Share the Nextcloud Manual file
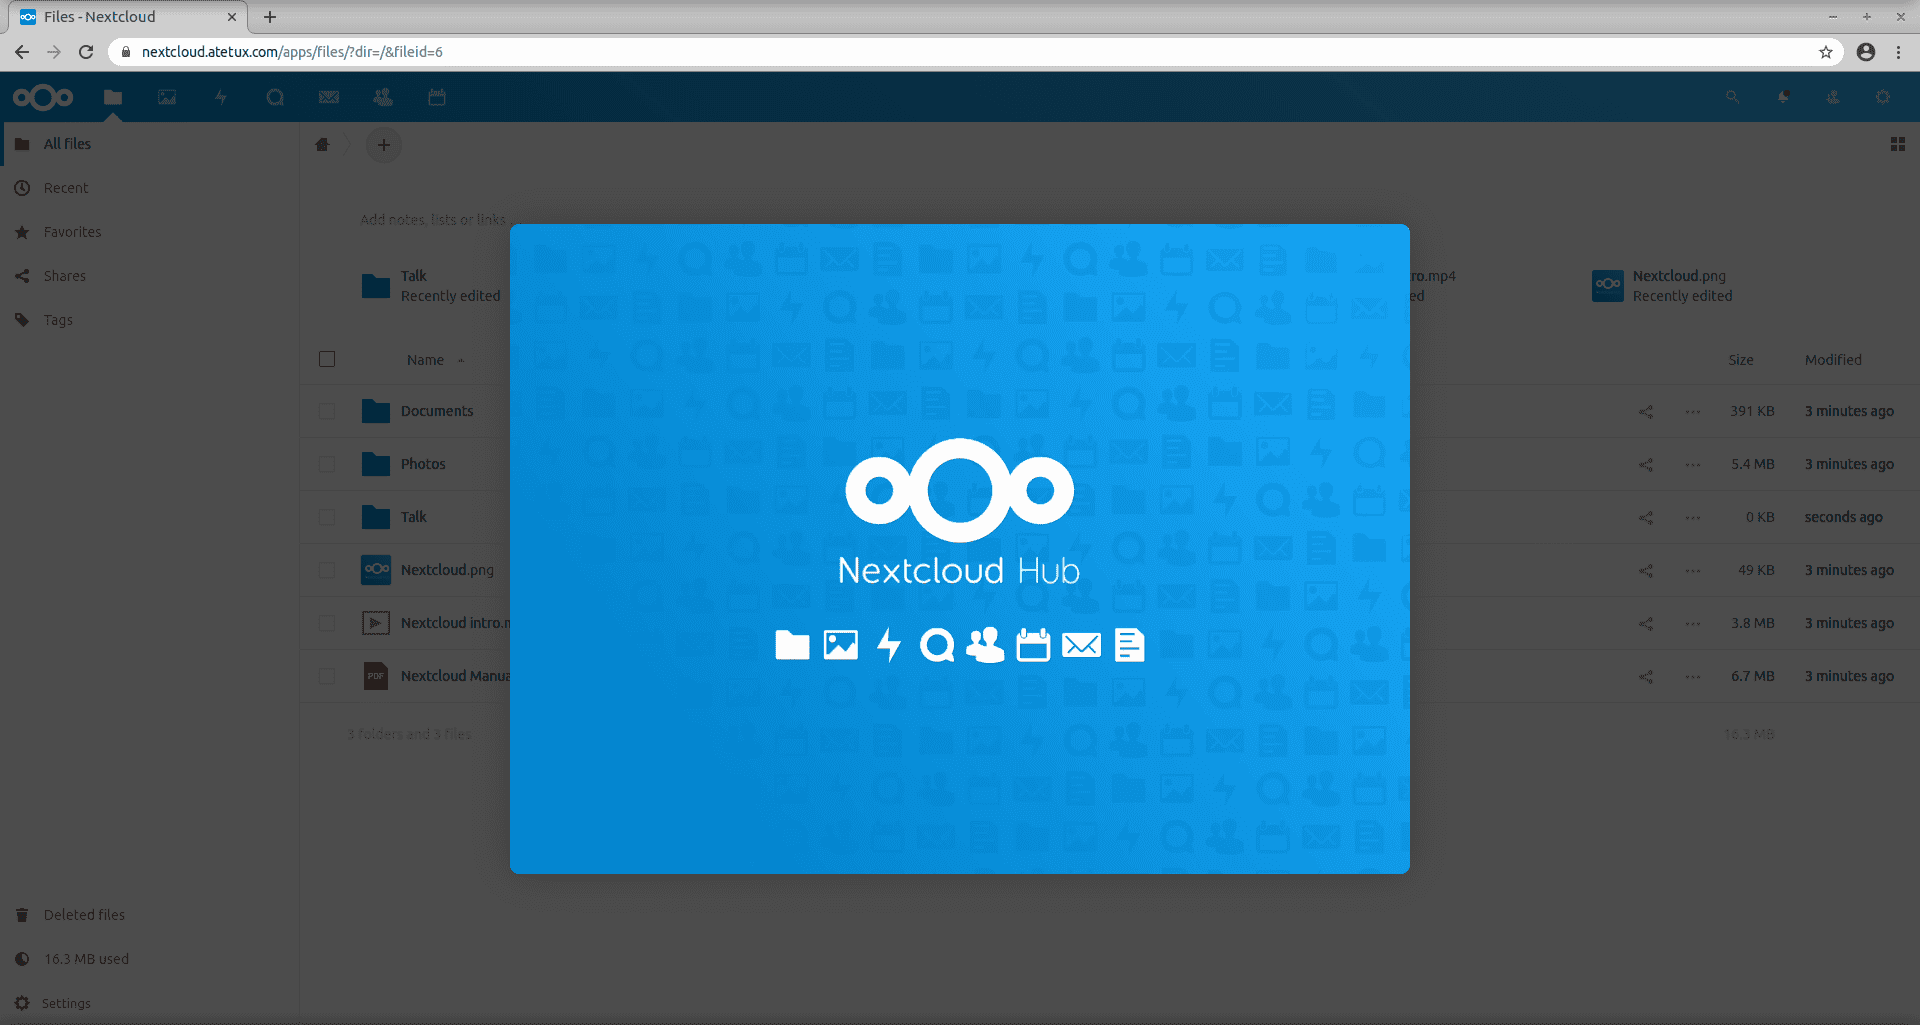The image size is (1920, 1025). pos(1646,676)
